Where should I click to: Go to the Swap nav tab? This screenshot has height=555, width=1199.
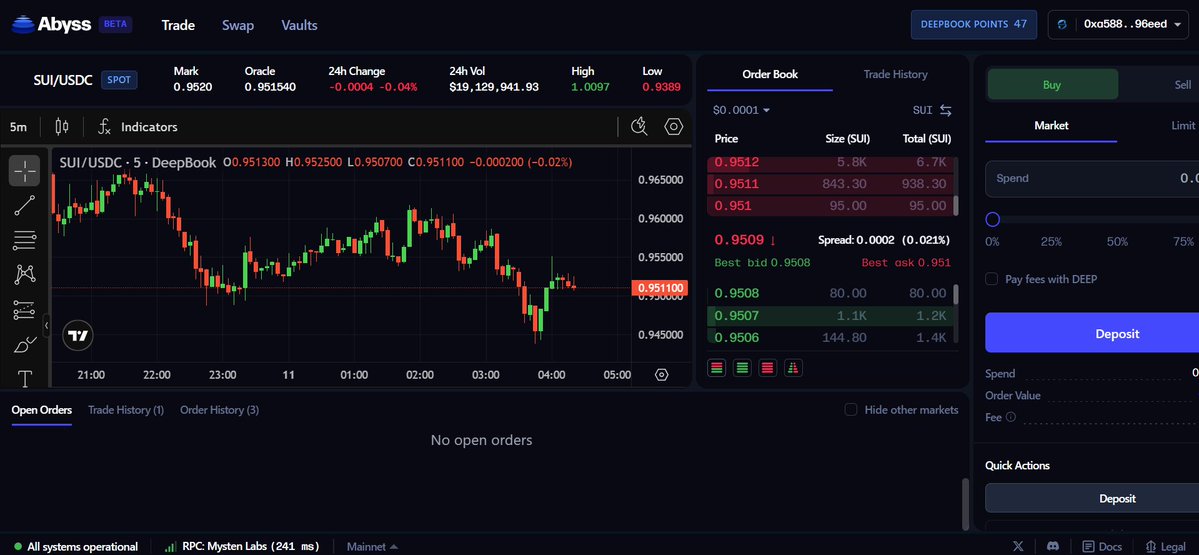pyautogui.click(x=238, y=25)
